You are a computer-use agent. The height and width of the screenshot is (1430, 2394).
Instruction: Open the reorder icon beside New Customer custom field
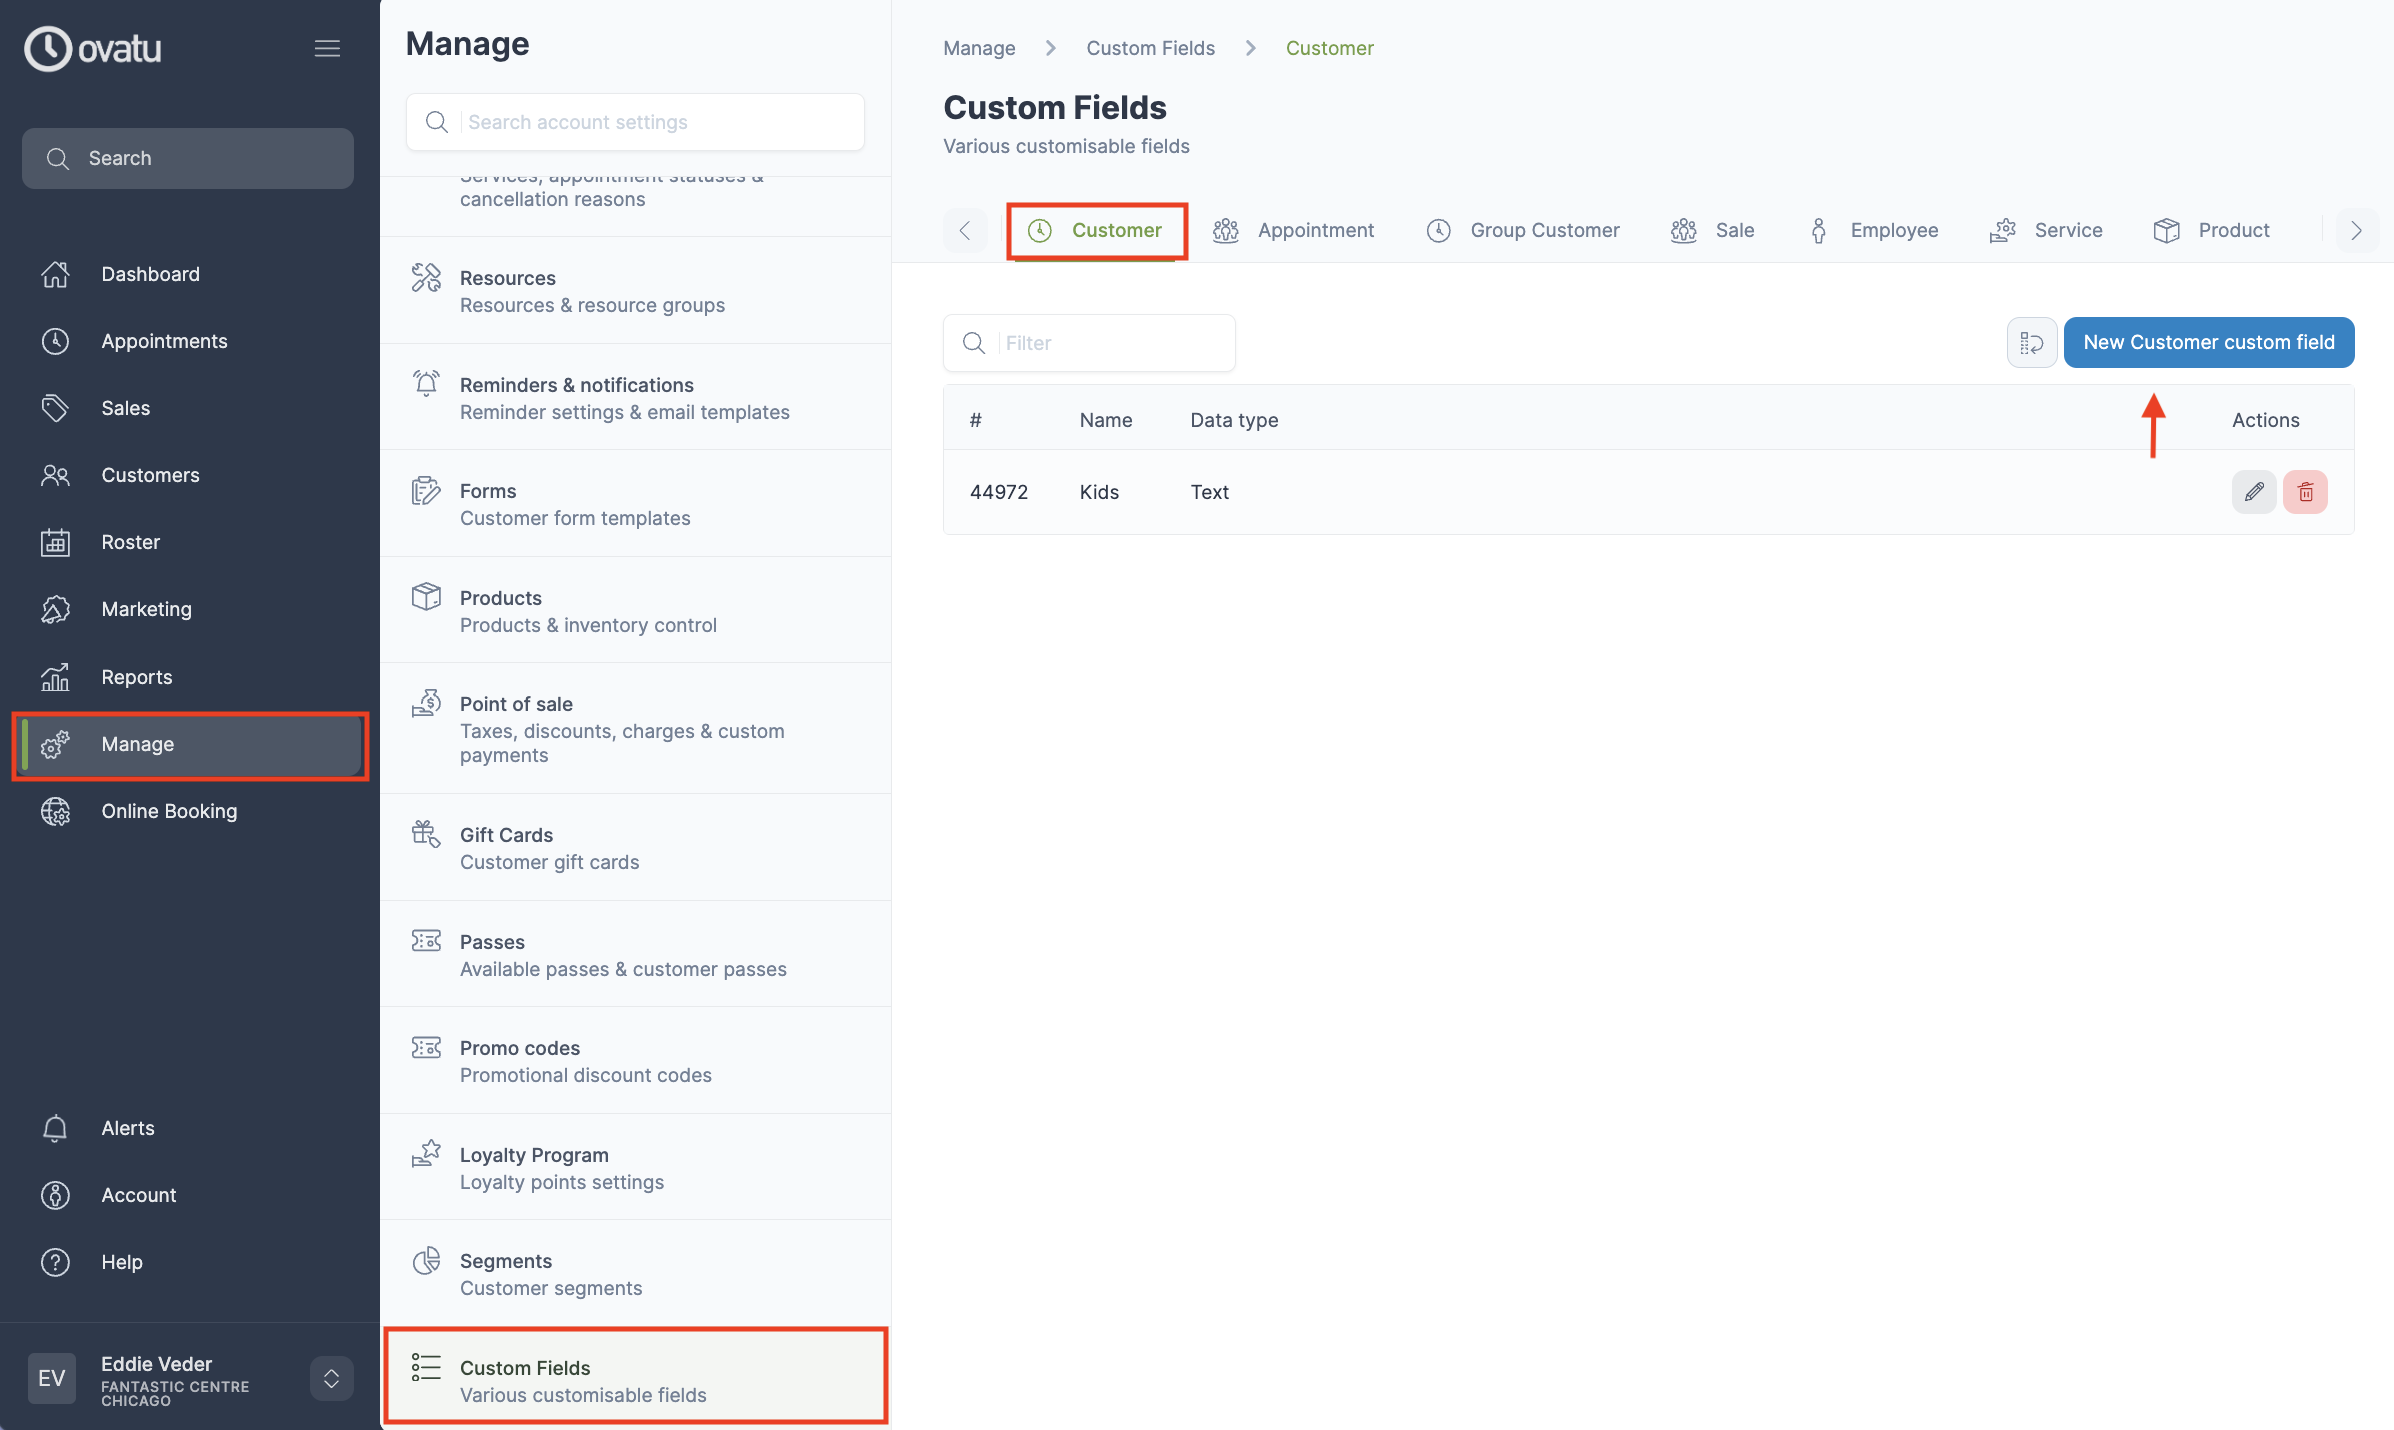coord(2032,342)
